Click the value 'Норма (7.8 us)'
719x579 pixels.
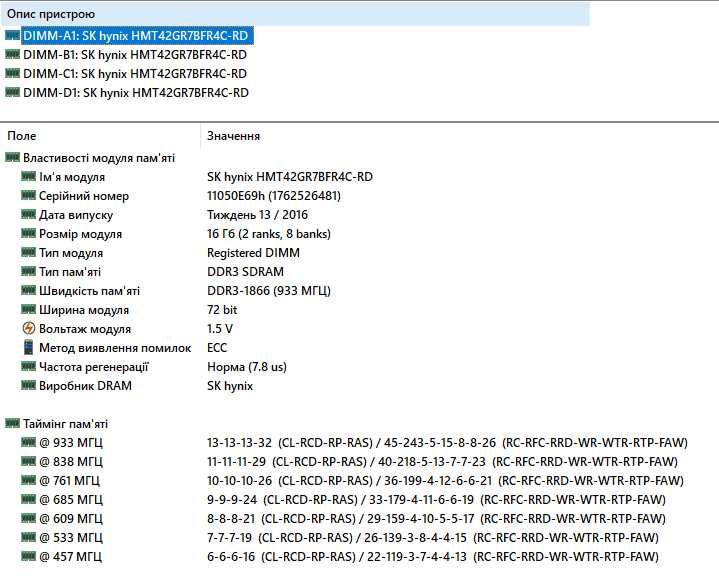click(x=247, y=367)
